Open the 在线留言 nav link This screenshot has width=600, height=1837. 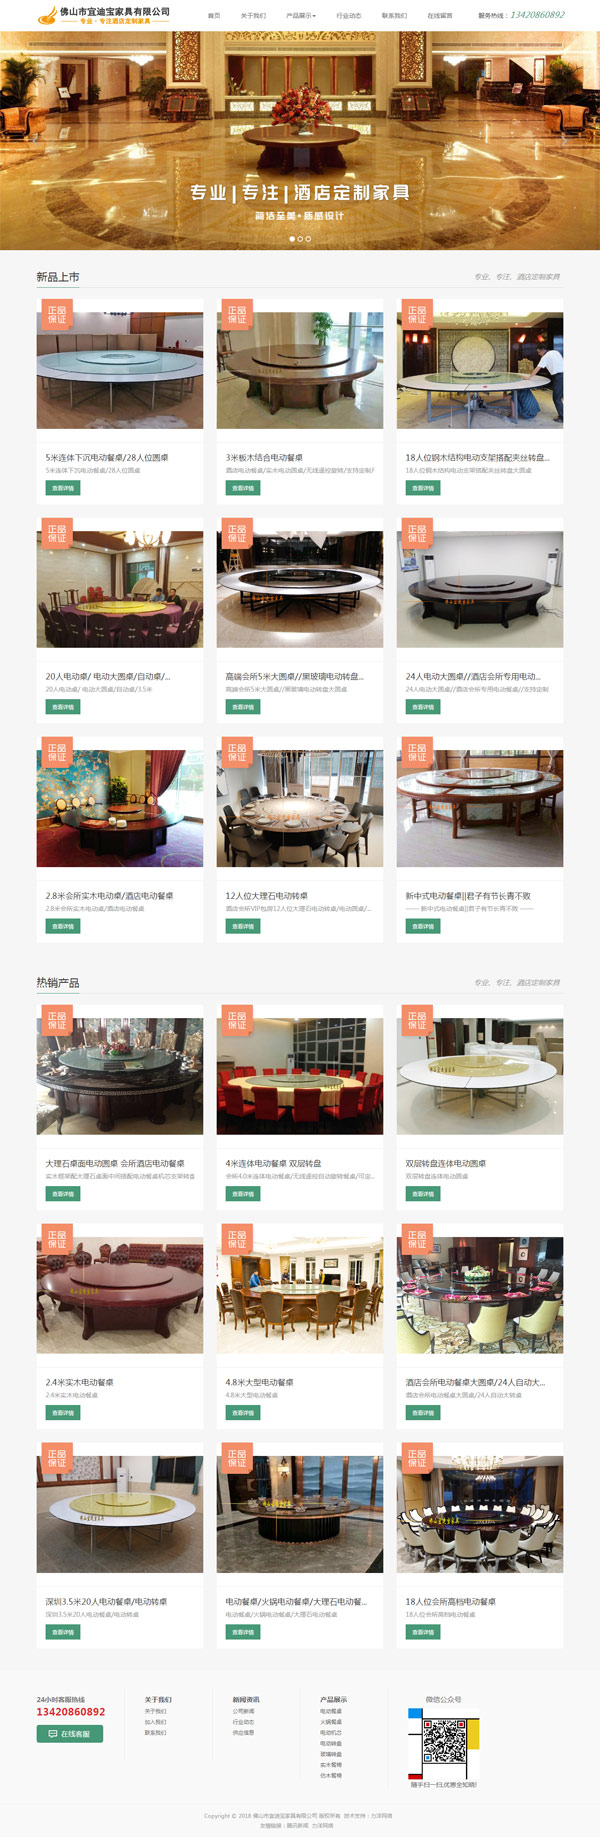coord(440,16)
